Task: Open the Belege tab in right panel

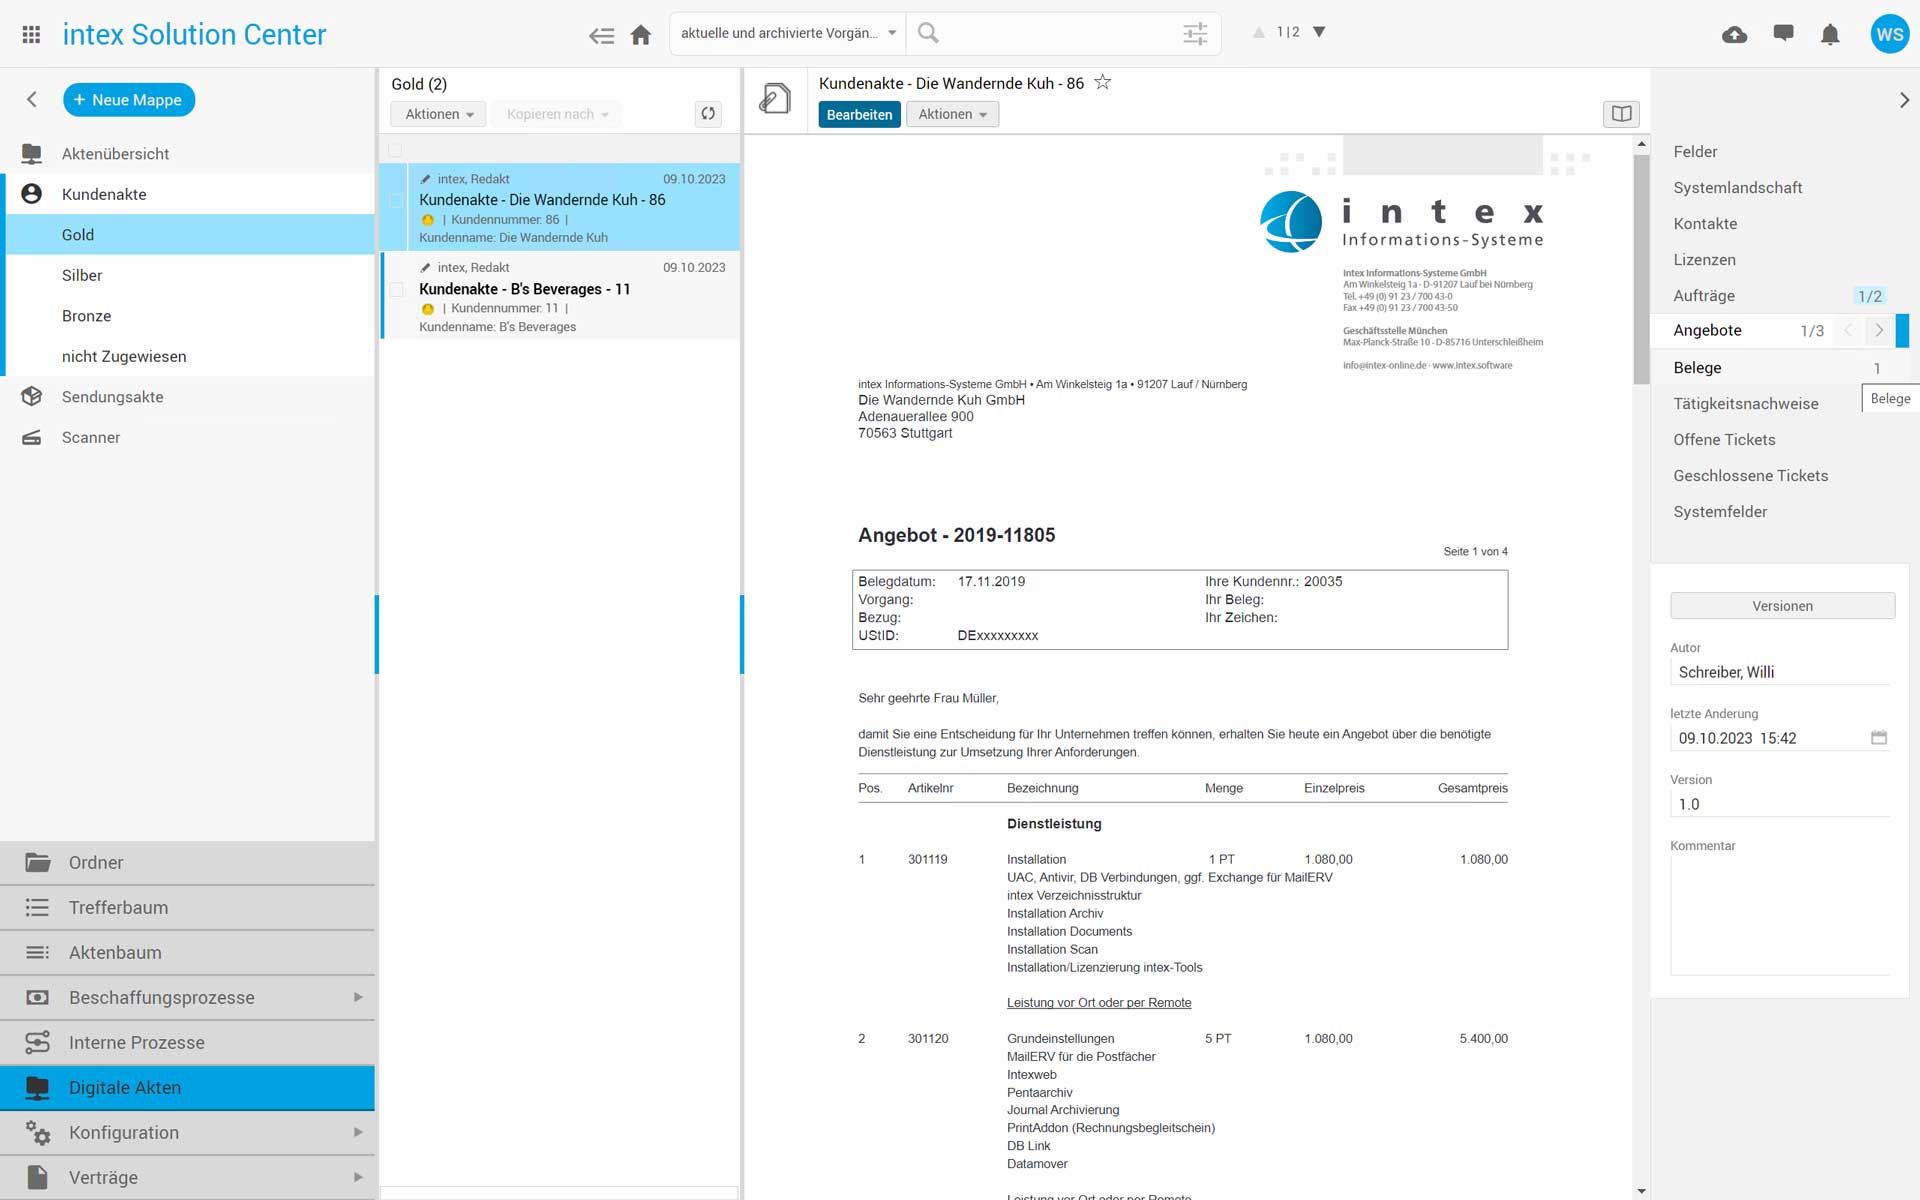Action: [1698, 367]
